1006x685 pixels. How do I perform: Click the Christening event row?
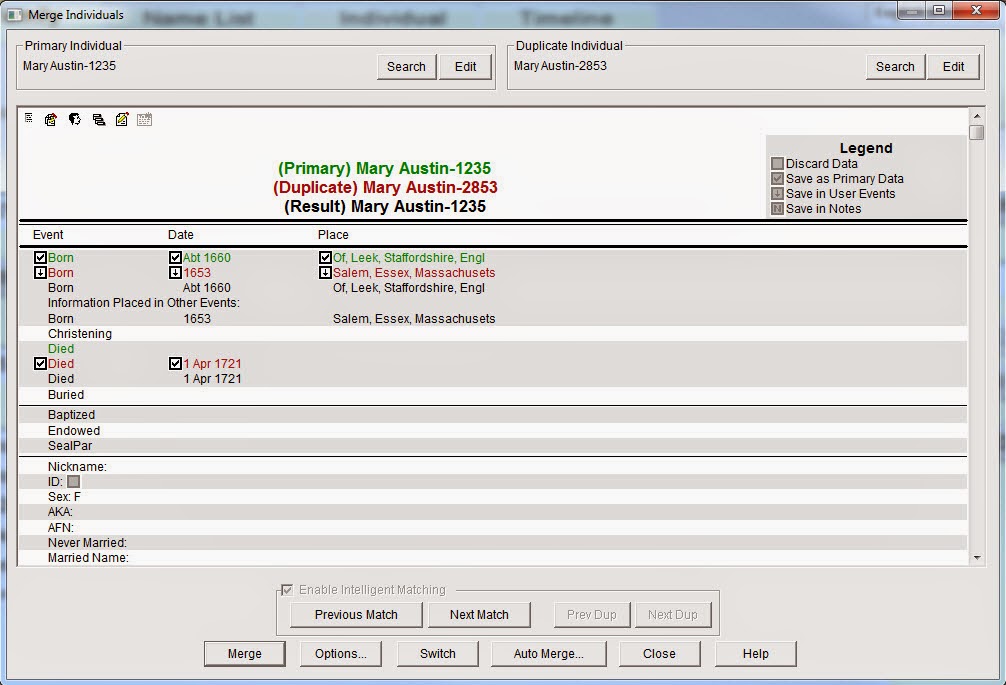click(493, 334)
